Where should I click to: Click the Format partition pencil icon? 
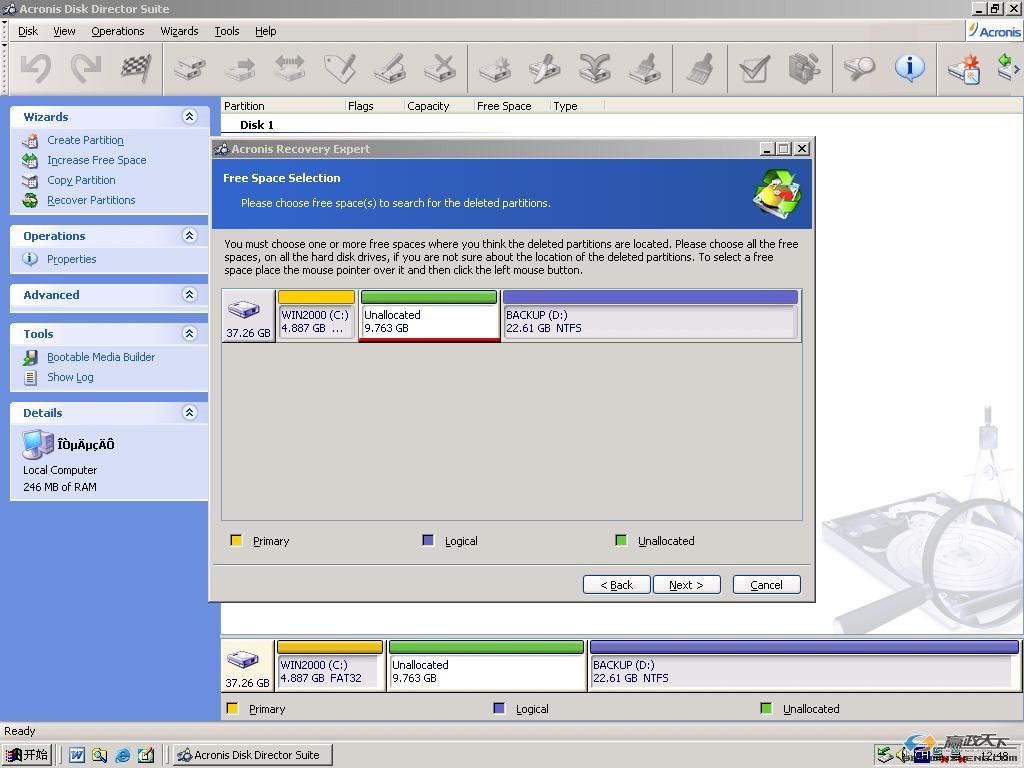(x=391, y=69)
